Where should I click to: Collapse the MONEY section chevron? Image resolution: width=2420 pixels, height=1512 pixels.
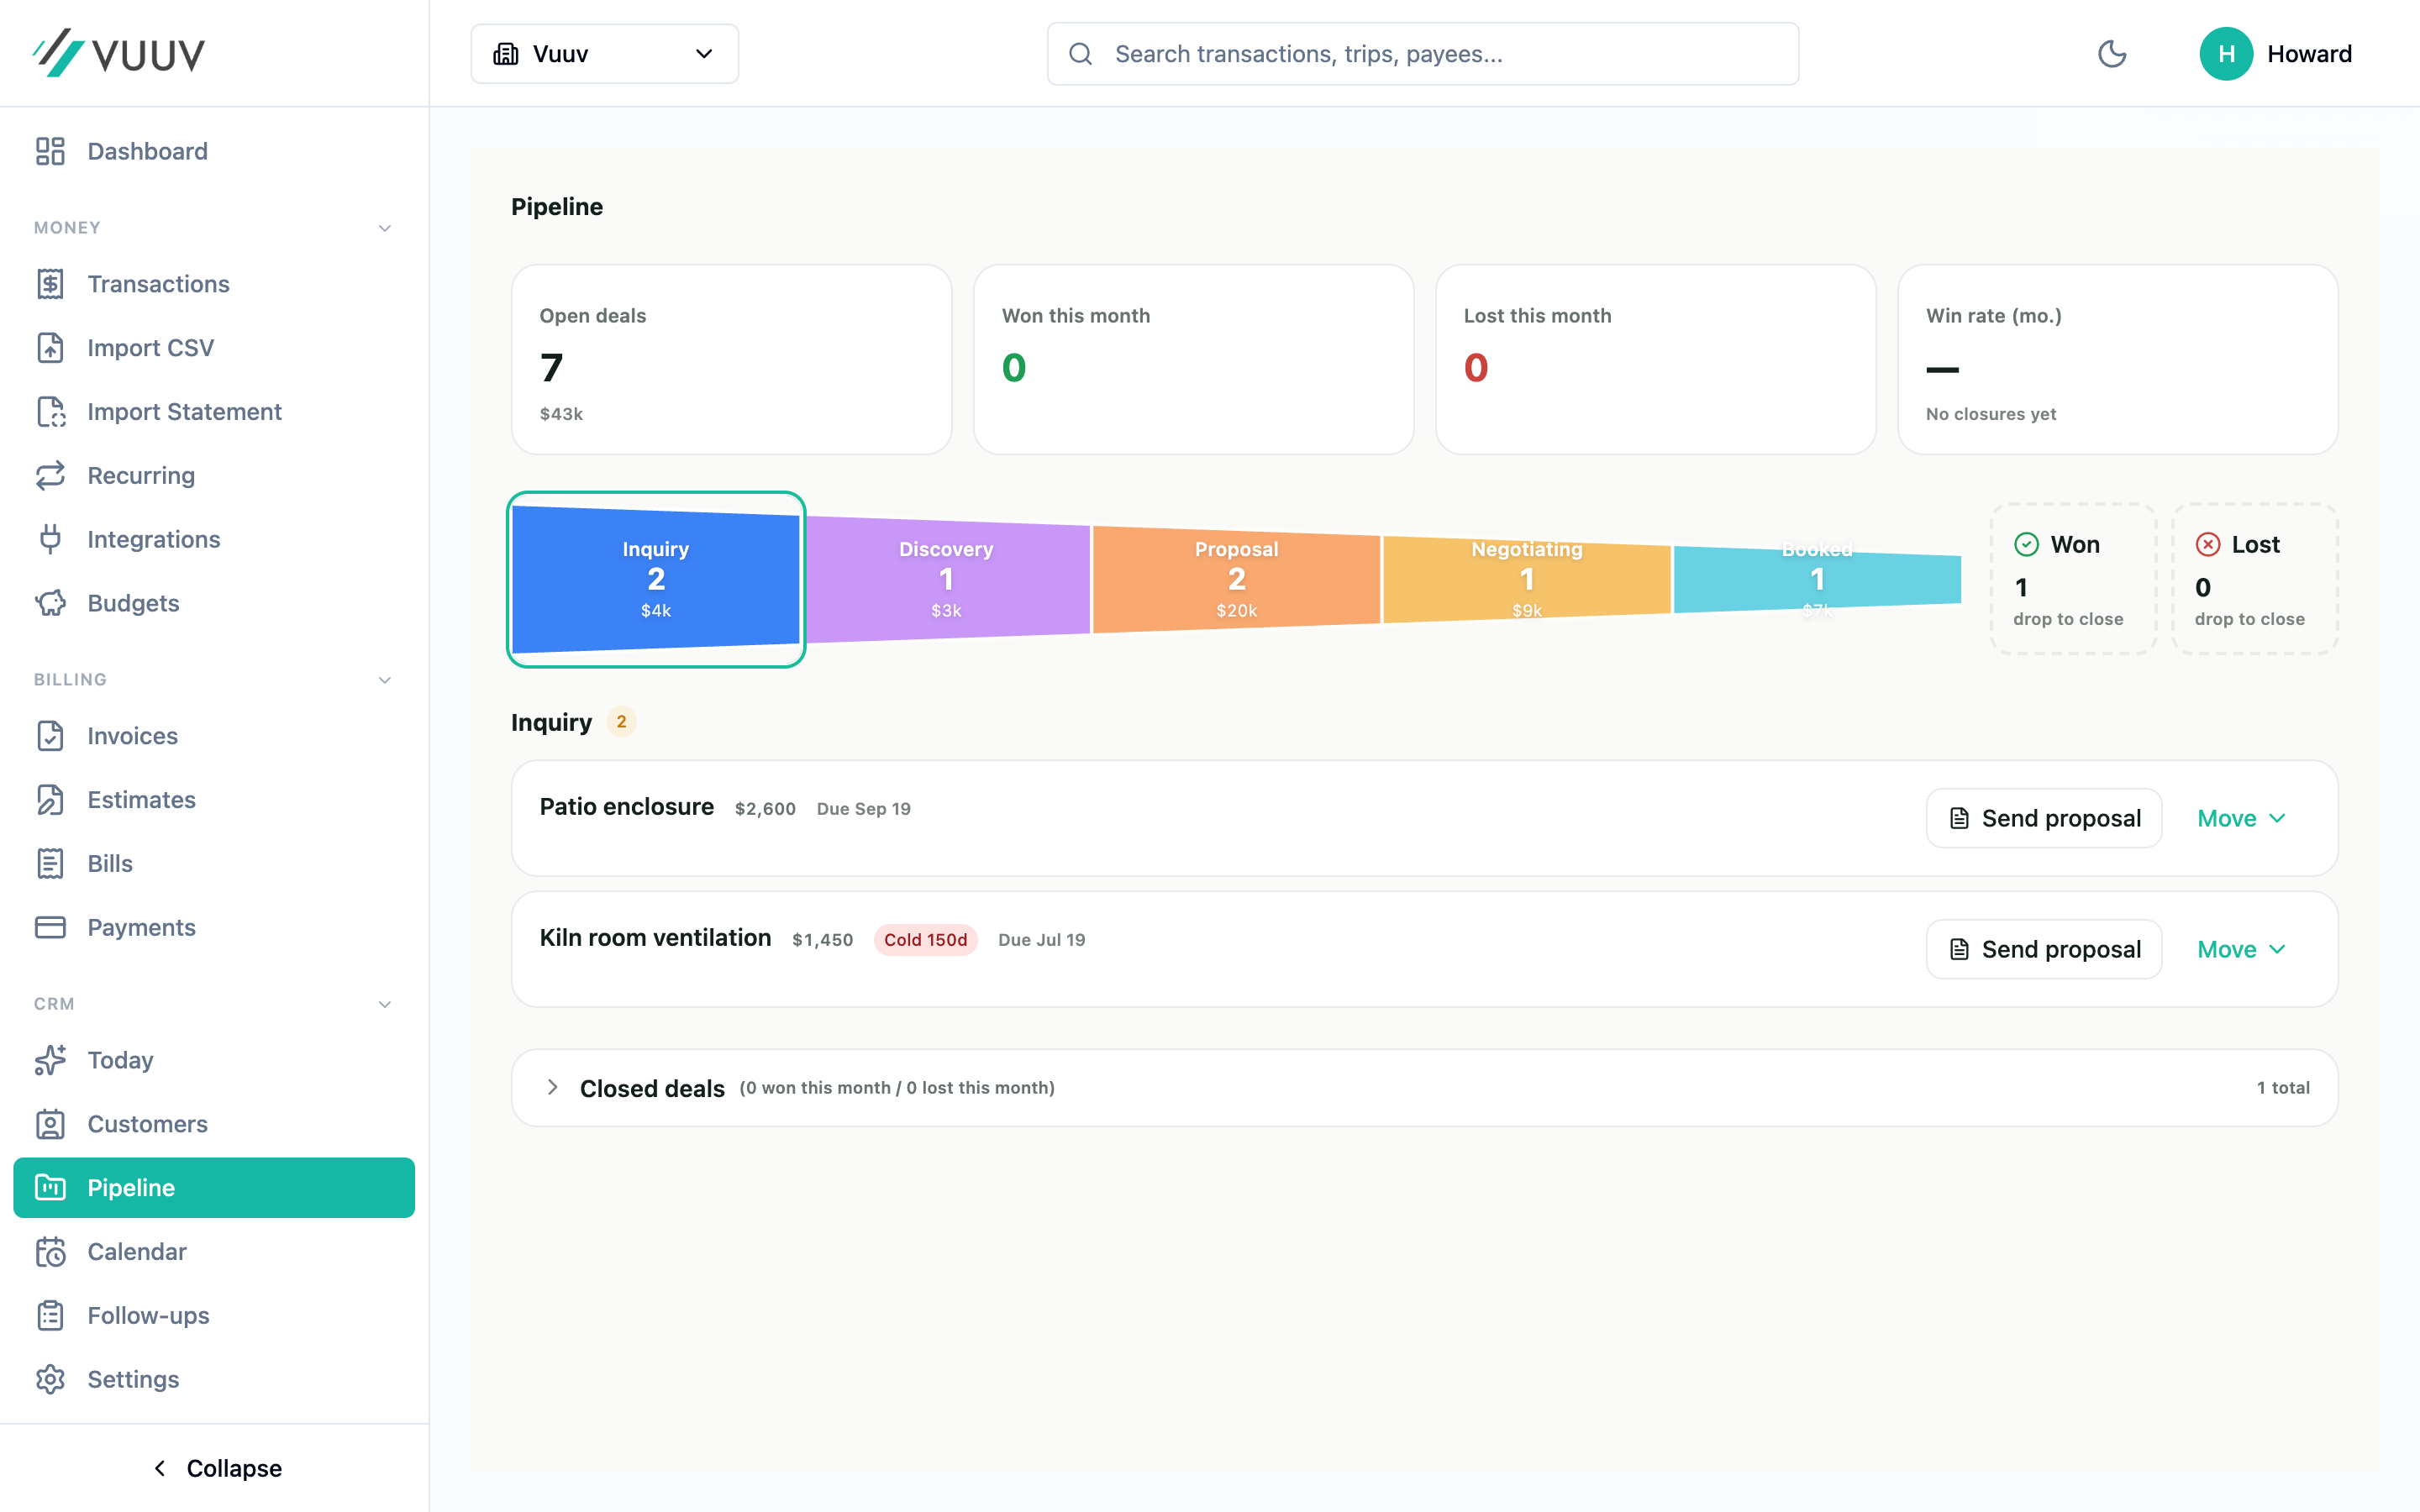[x=385, y=228]
